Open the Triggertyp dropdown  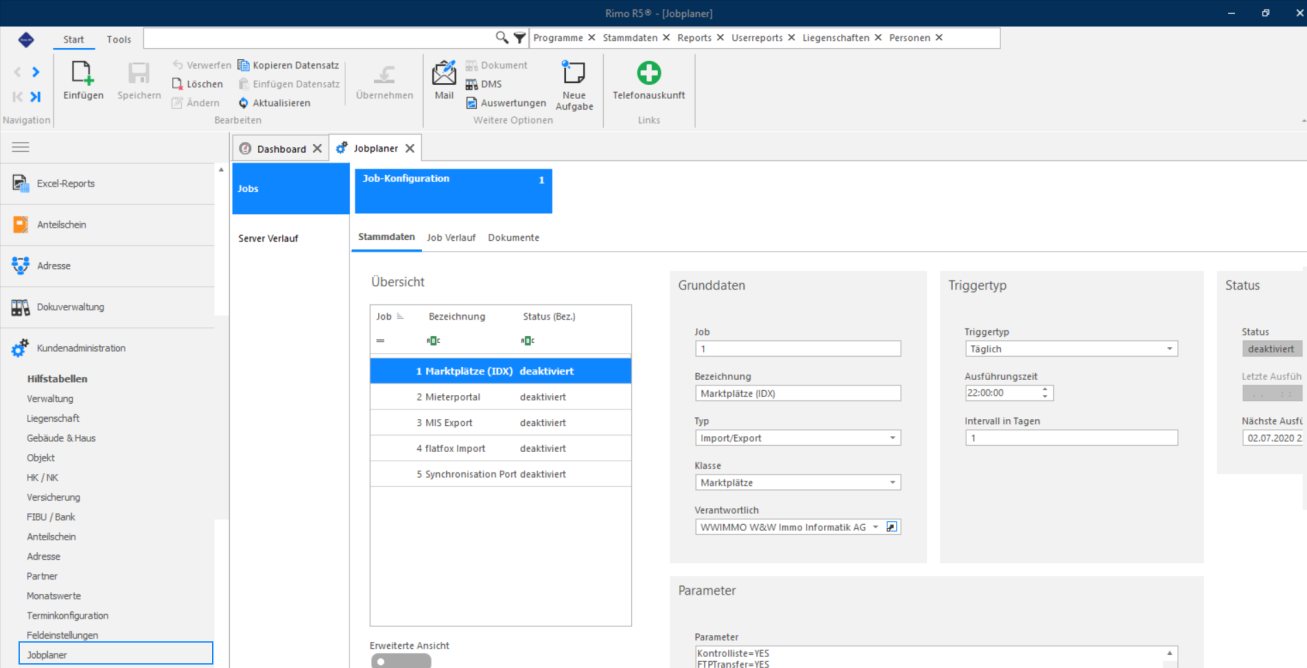(1169, 349)
